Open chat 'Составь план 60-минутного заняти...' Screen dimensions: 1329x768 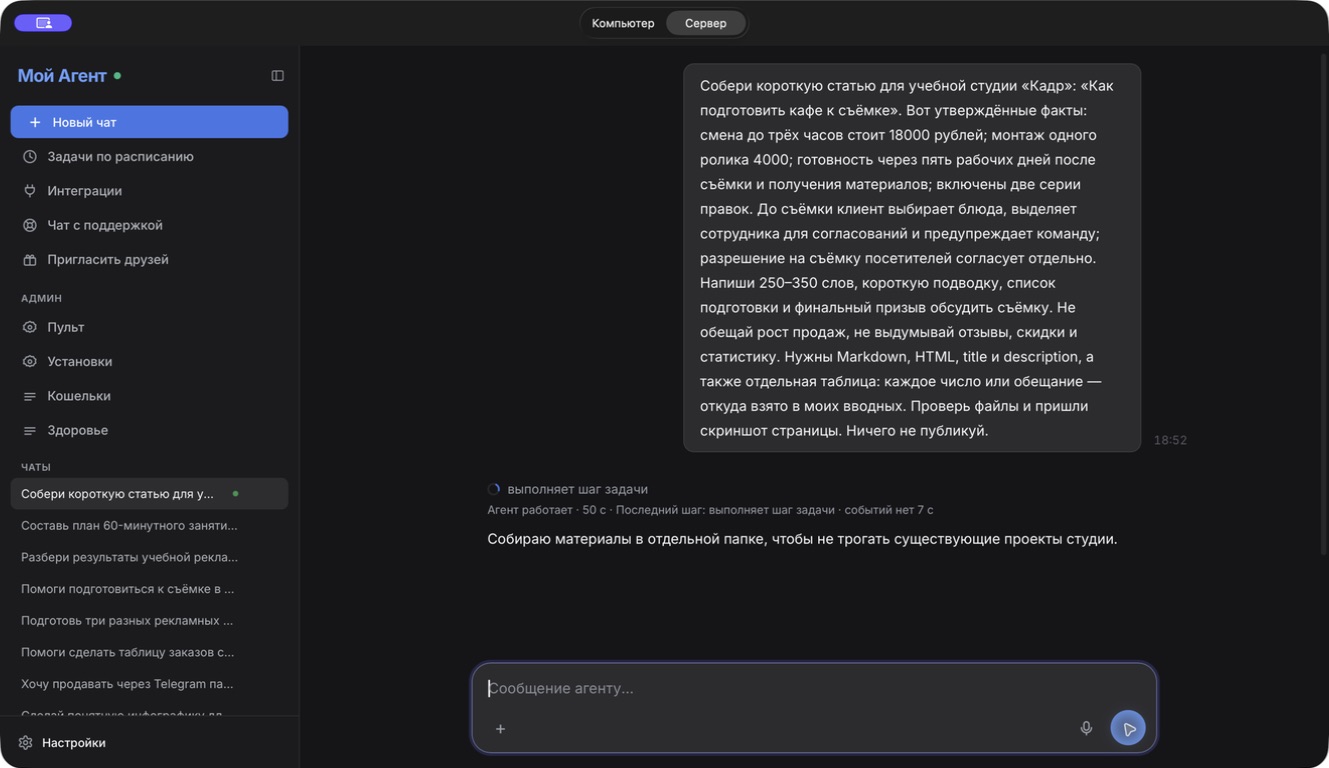click(x=149, y=525)
